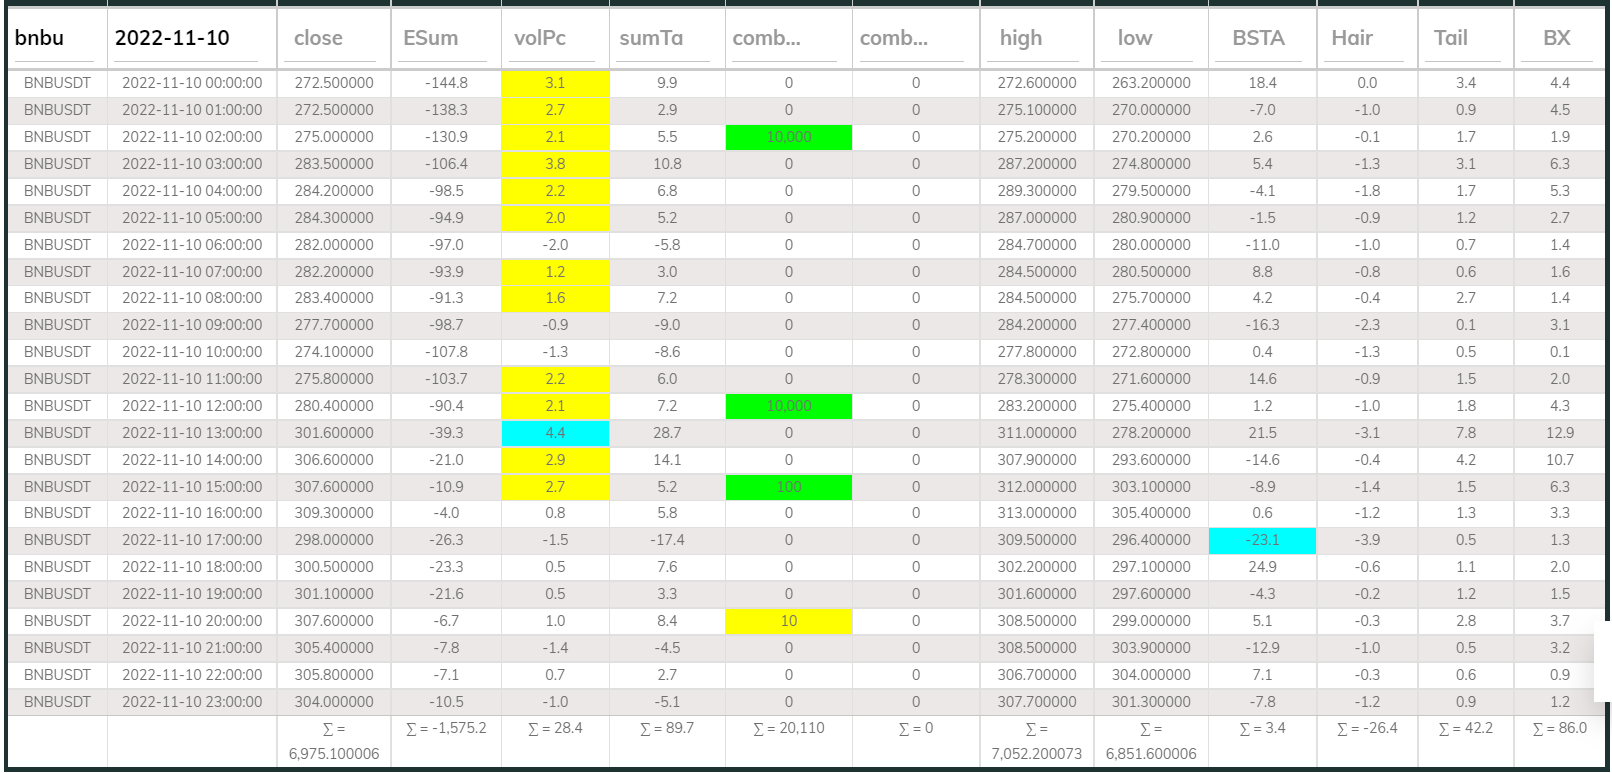Click the low total 6,851.600006
The width and height of the screenshot is (1612, 773).
tap(1151, 754)
